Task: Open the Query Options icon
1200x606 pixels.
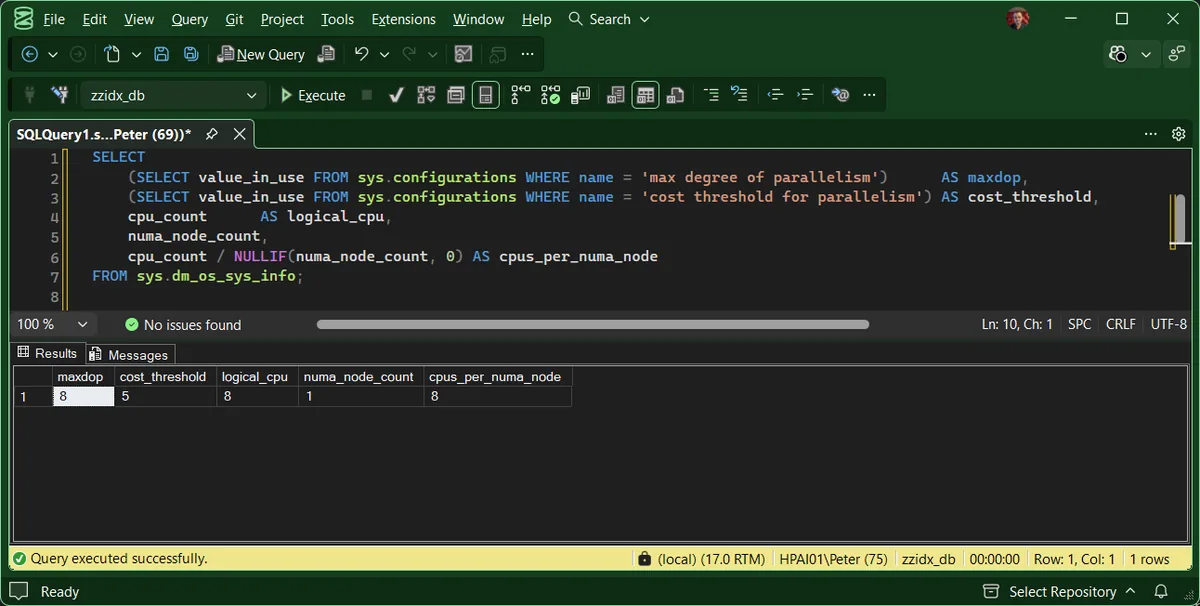Action: point(456,95)
